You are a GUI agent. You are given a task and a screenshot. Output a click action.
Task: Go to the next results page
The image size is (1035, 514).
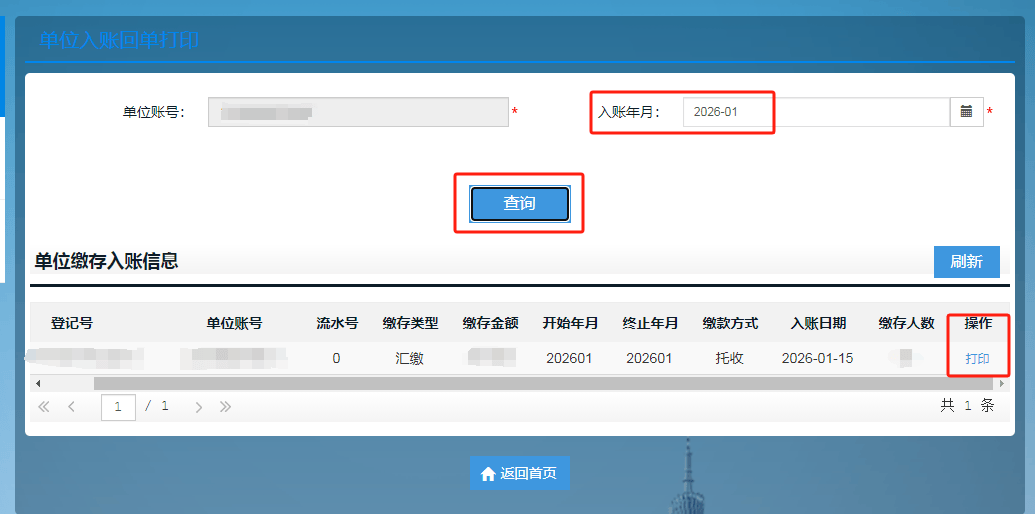coord(199,407)
